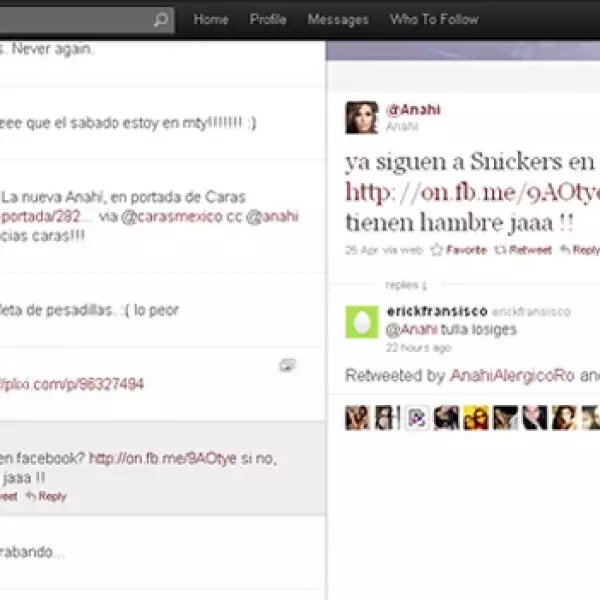
Task: Click erickfransisco's egg avatar
Action: [361, 322]
